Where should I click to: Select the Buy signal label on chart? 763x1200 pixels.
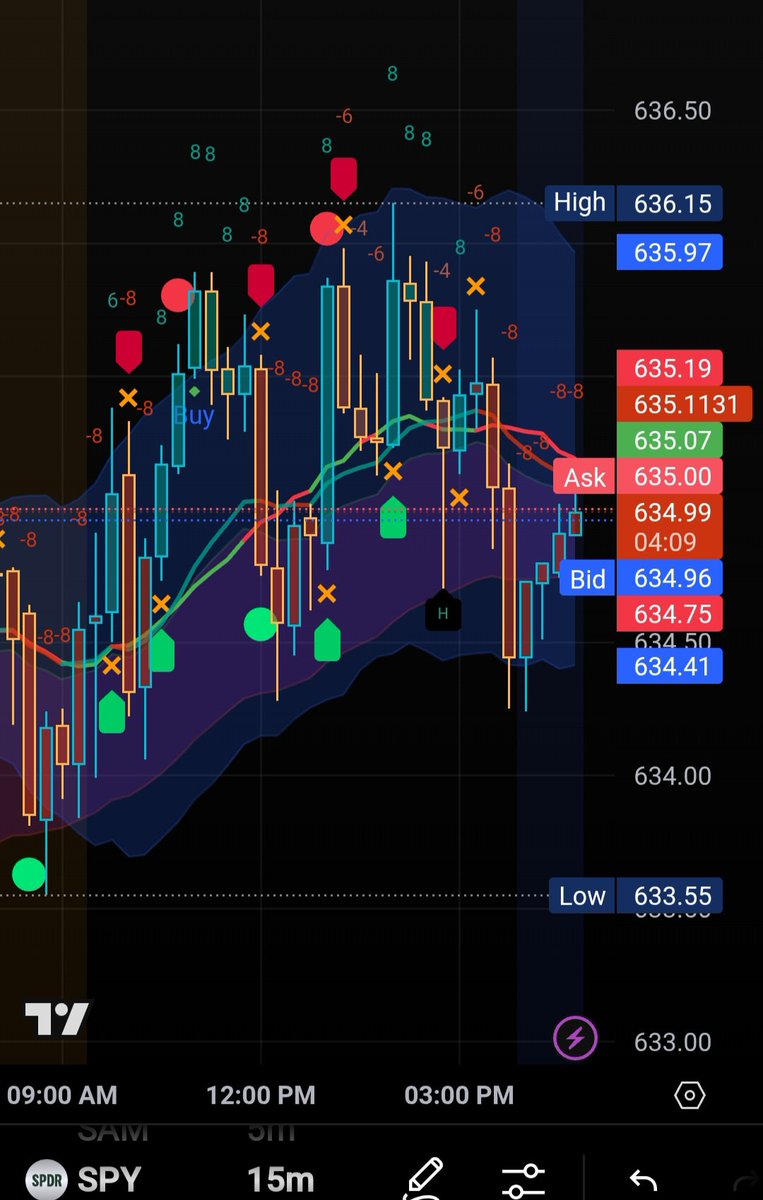194,415
